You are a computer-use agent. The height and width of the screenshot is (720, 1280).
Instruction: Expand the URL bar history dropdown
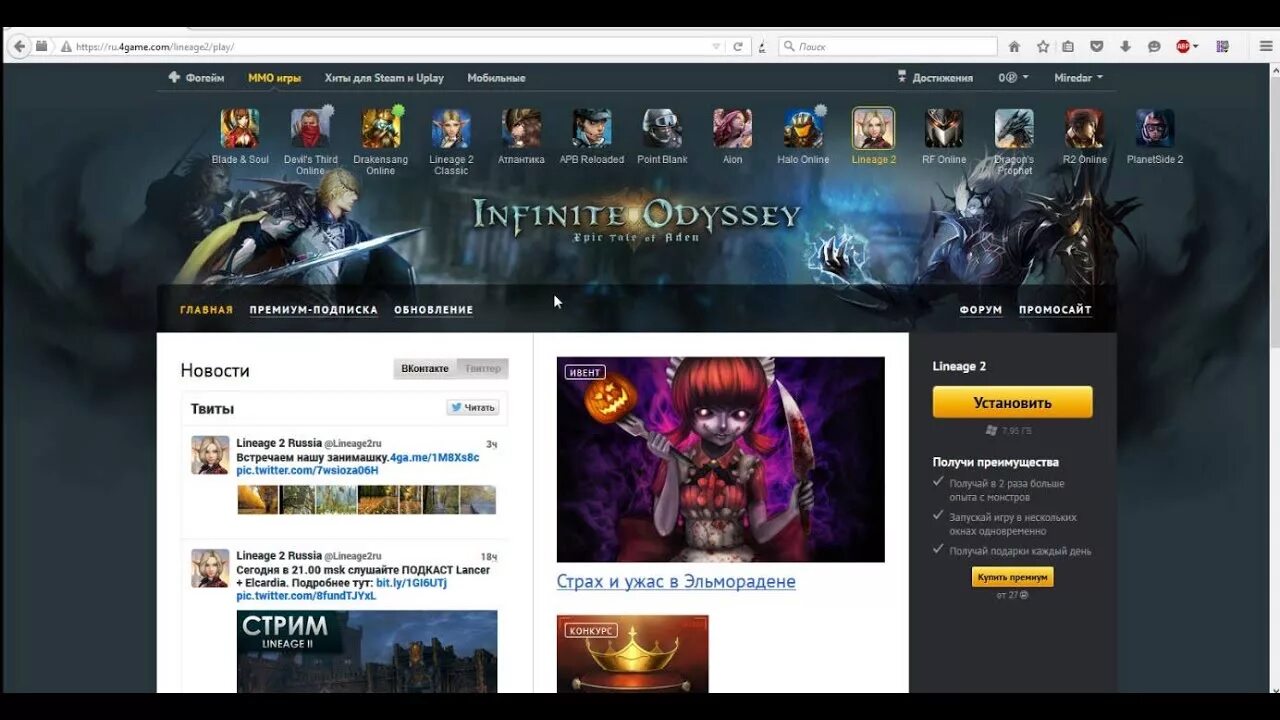click(x=716, y=46)
